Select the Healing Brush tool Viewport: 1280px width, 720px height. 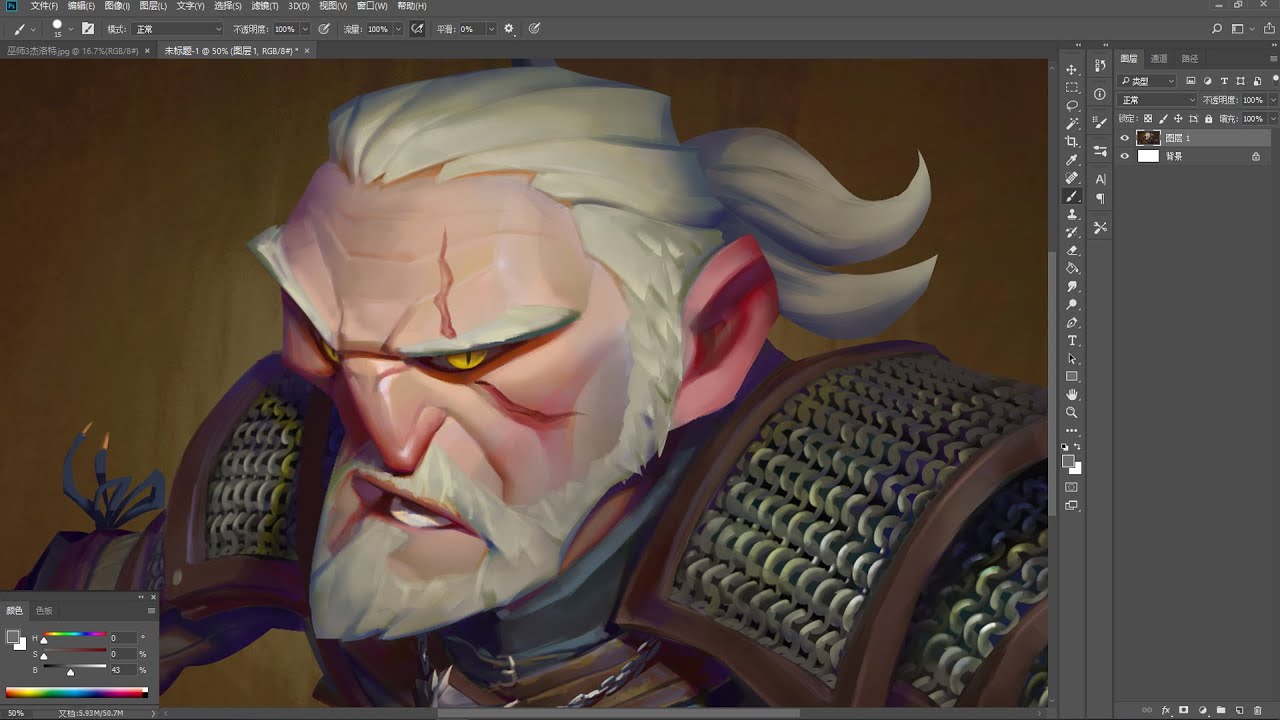pyautogui.click(x=1072, y=178)
